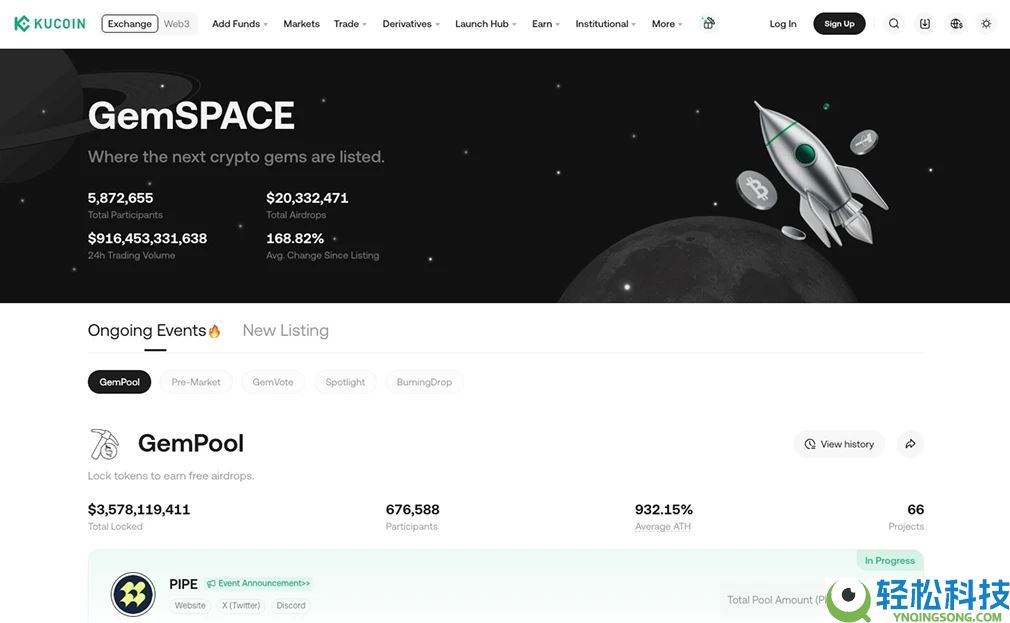This screenshot has height=623, width=1010.
Task: Click the GemPool share arrow icon
Action: click(x=910, y=444)
